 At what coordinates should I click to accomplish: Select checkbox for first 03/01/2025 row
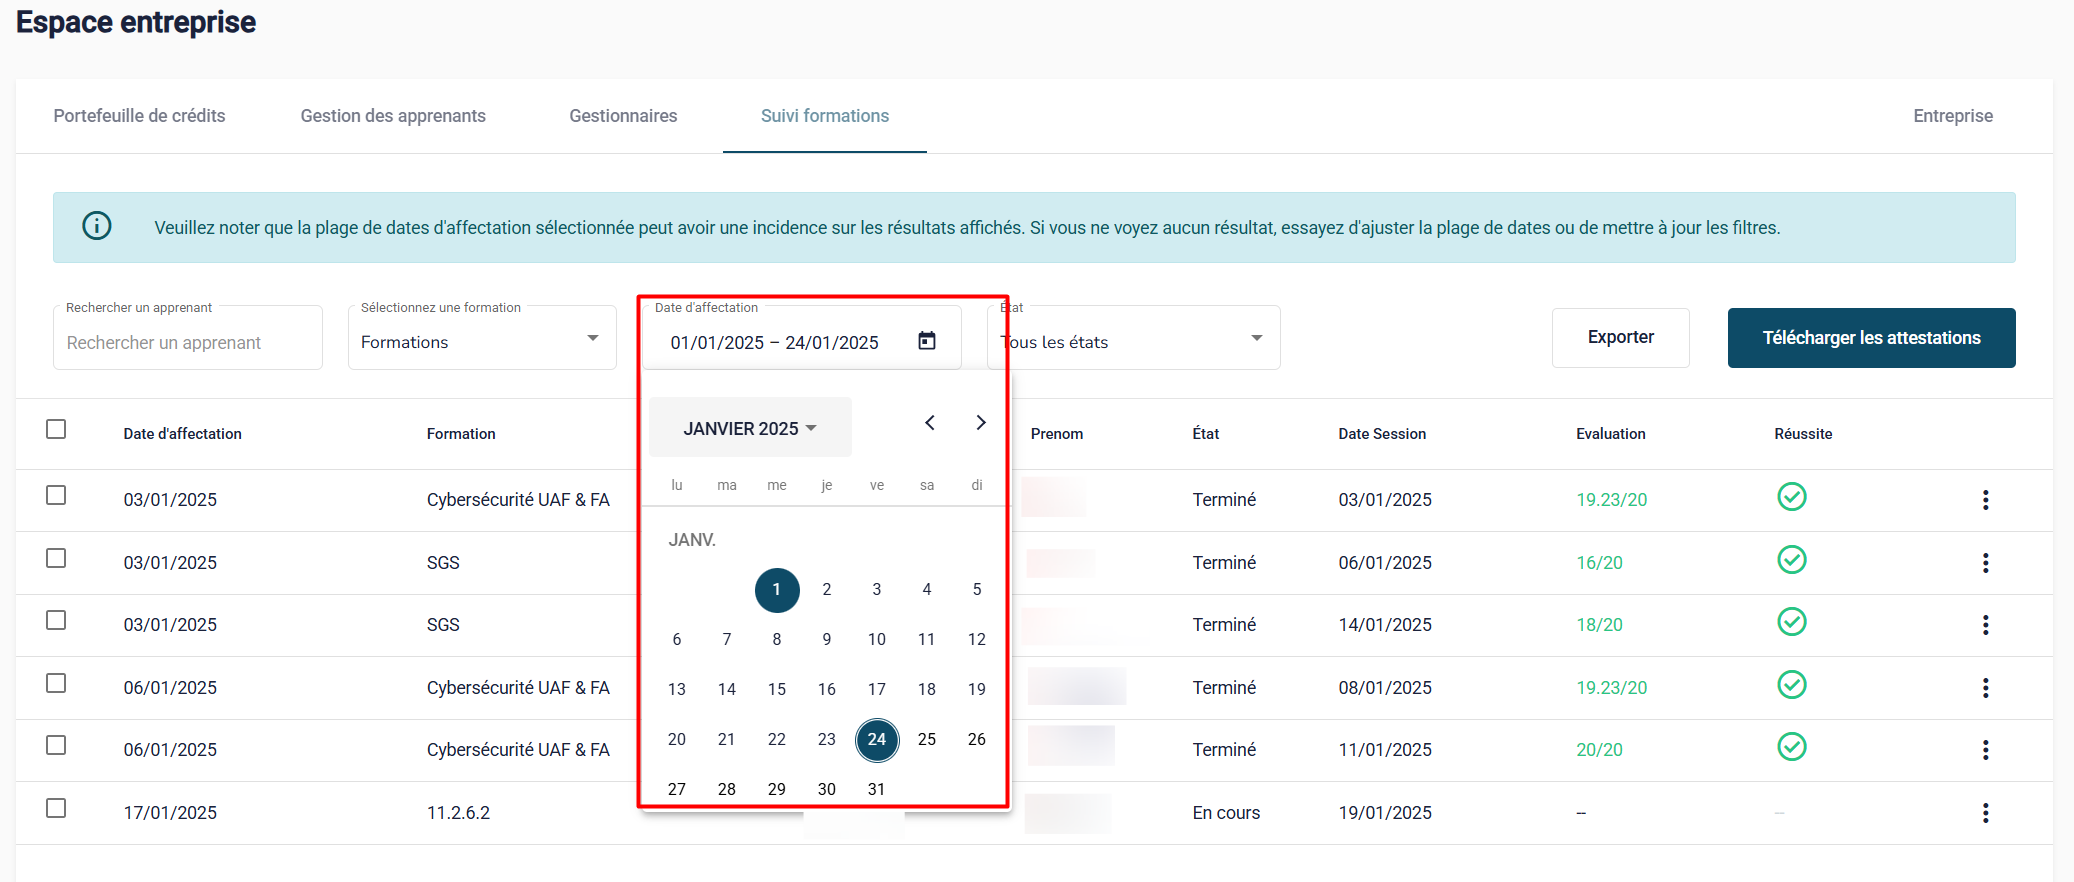click(56, 496)
